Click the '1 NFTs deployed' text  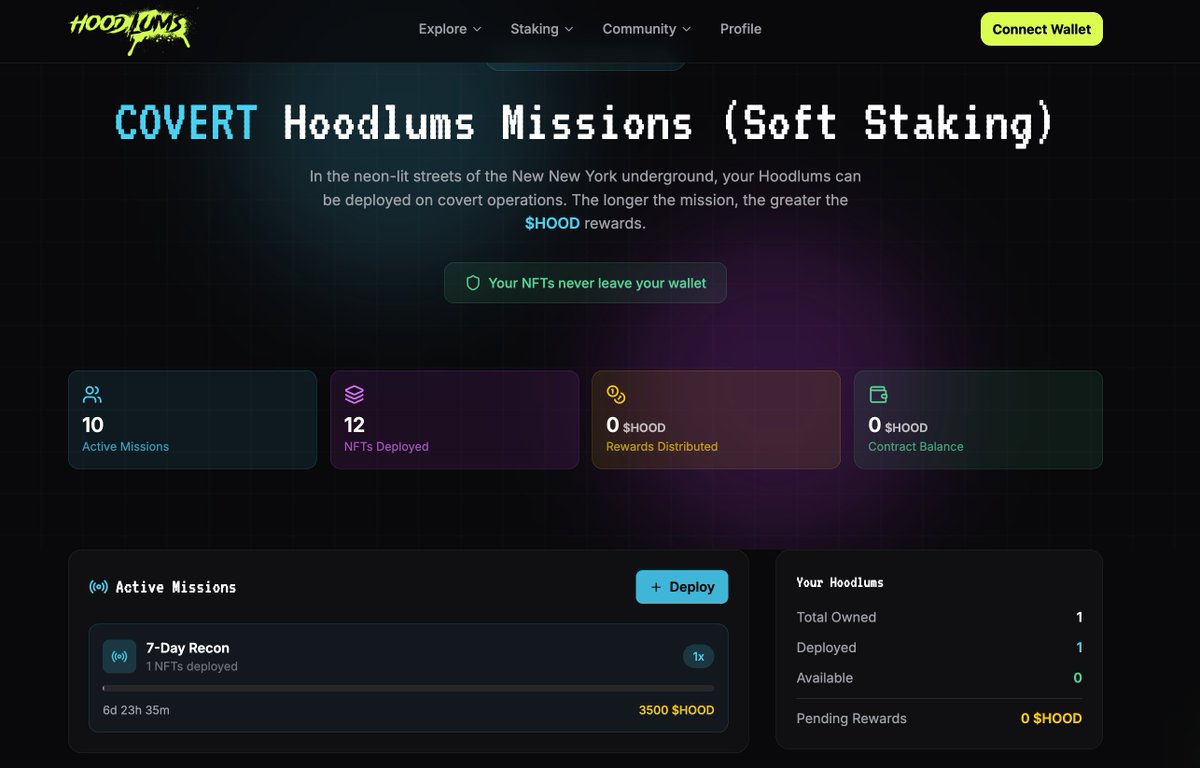(x=192, y=666)
